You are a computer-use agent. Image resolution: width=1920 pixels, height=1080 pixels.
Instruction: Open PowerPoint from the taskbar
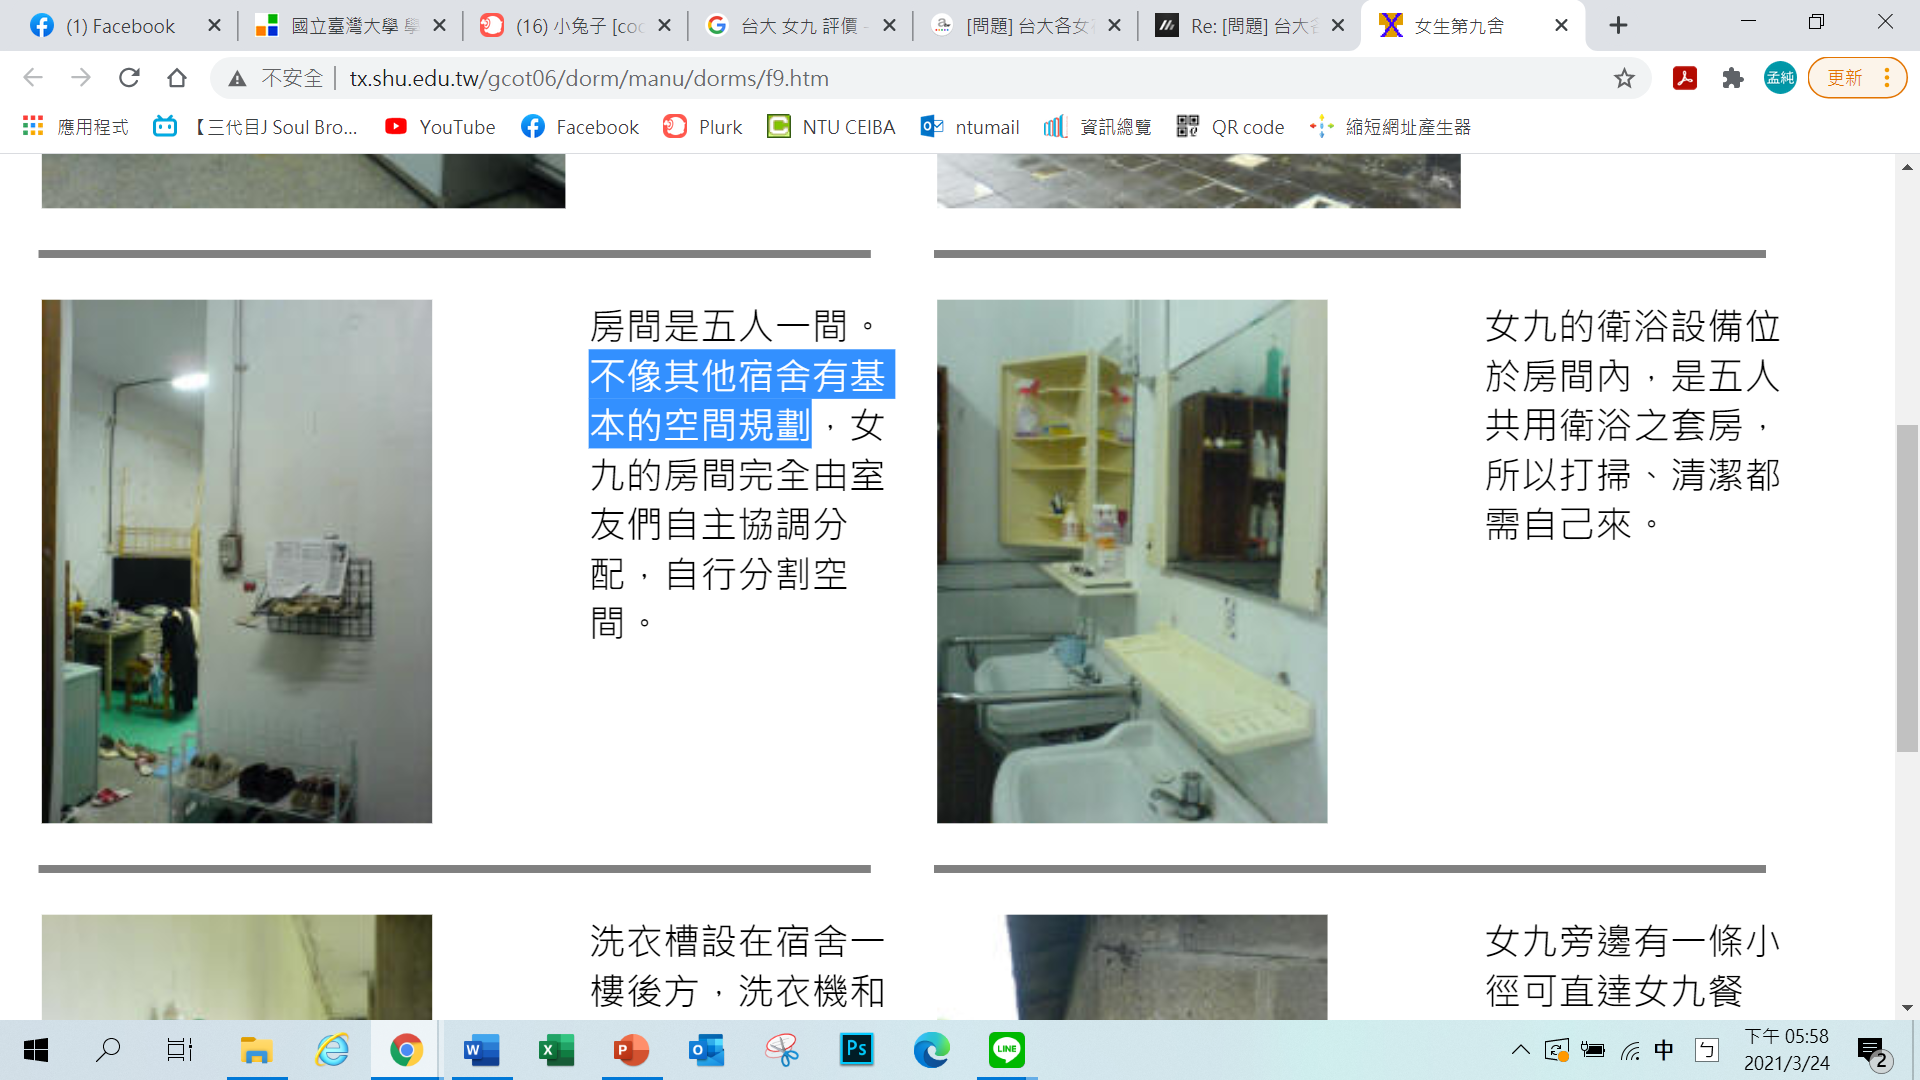coord(631,1050)
